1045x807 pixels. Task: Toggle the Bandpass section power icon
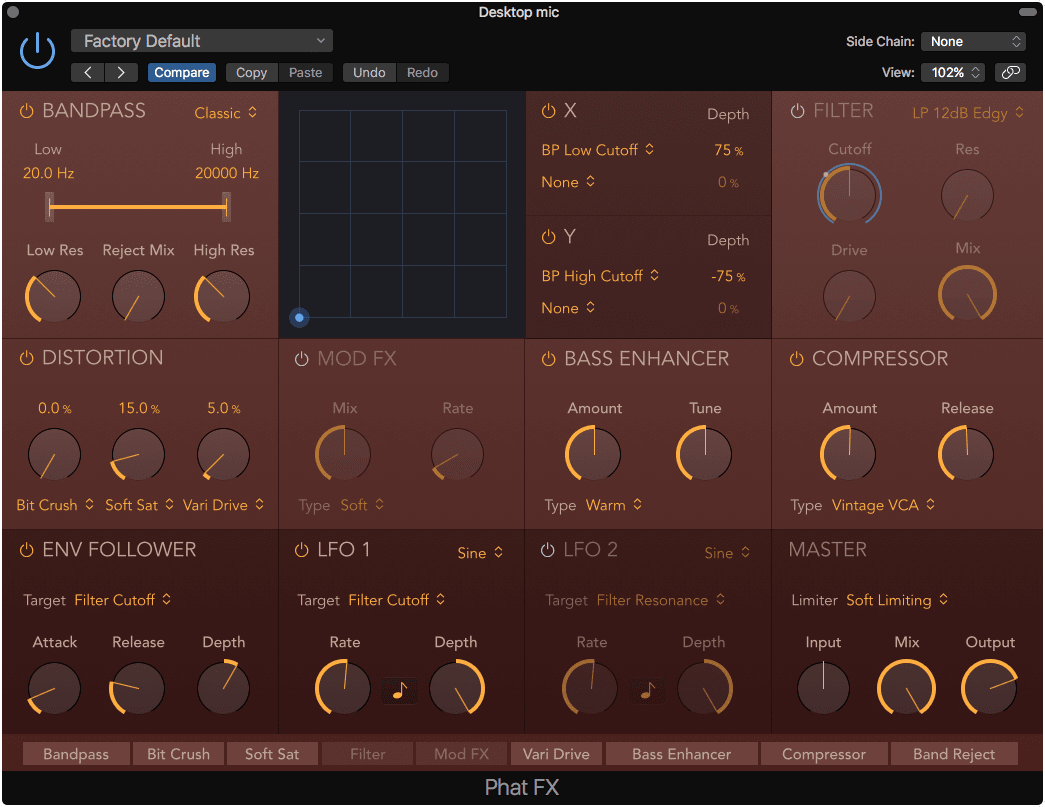click(x=27, y=112)
